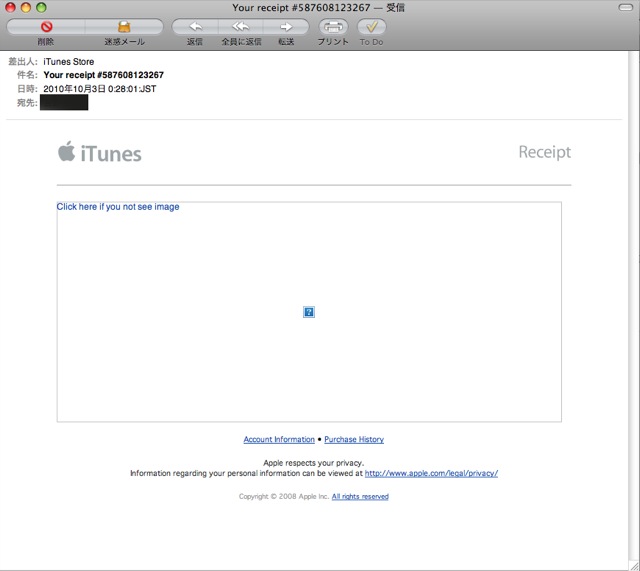640x571 pixels.
Task: Click the 'Apple respects your privacy.' text
Action: 313,463
